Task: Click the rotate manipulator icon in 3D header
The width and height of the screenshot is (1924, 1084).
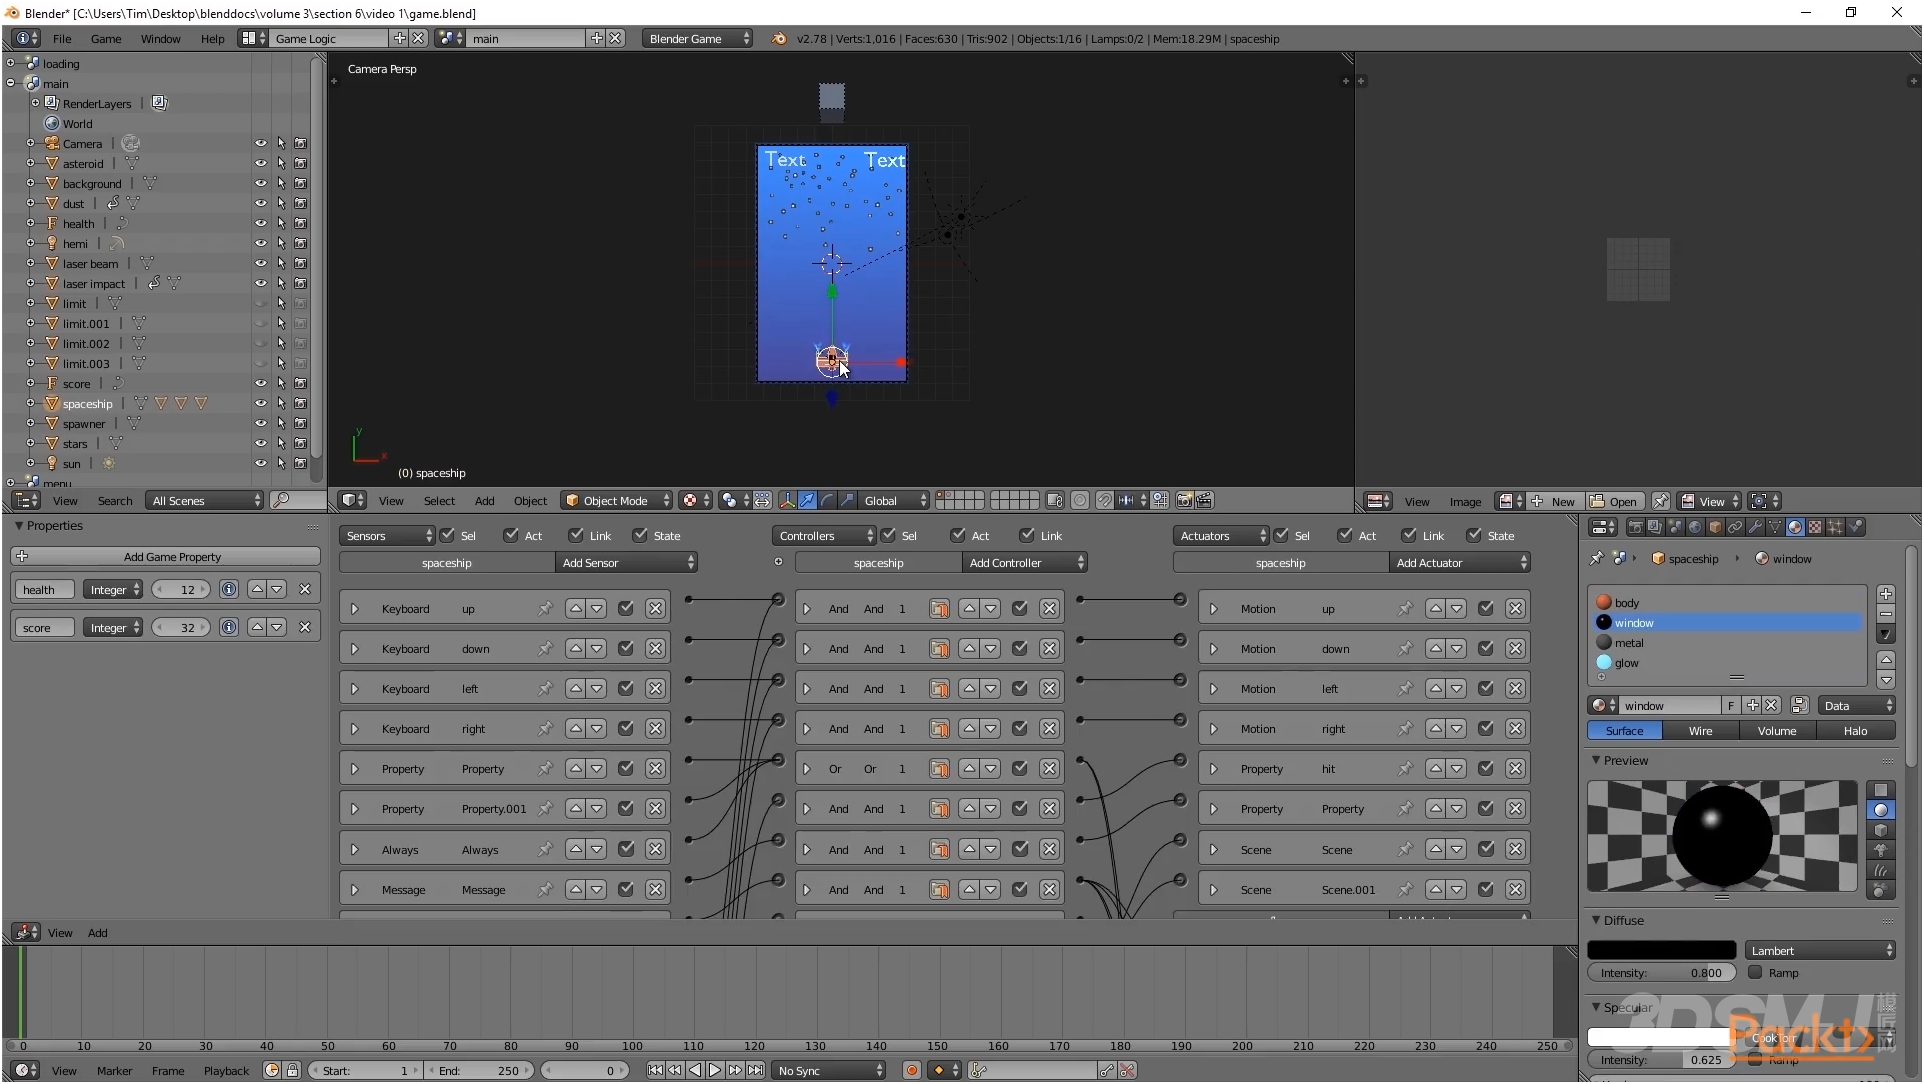Action: click(827, 500)
